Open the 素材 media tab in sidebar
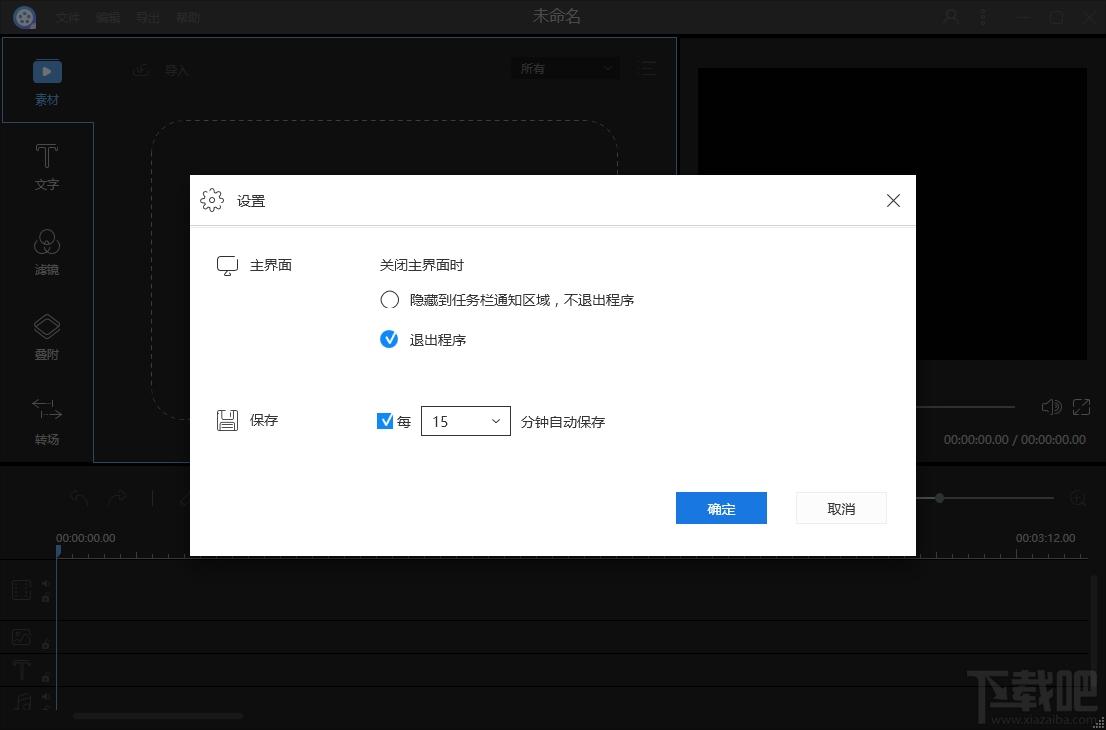This screenshot has height=730, width=1106. [x=47, y=83]
